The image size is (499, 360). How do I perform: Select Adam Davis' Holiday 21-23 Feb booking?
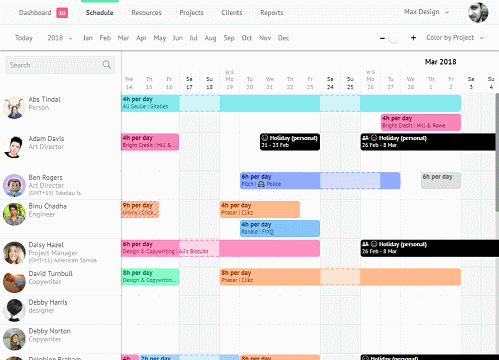(290, 142)
